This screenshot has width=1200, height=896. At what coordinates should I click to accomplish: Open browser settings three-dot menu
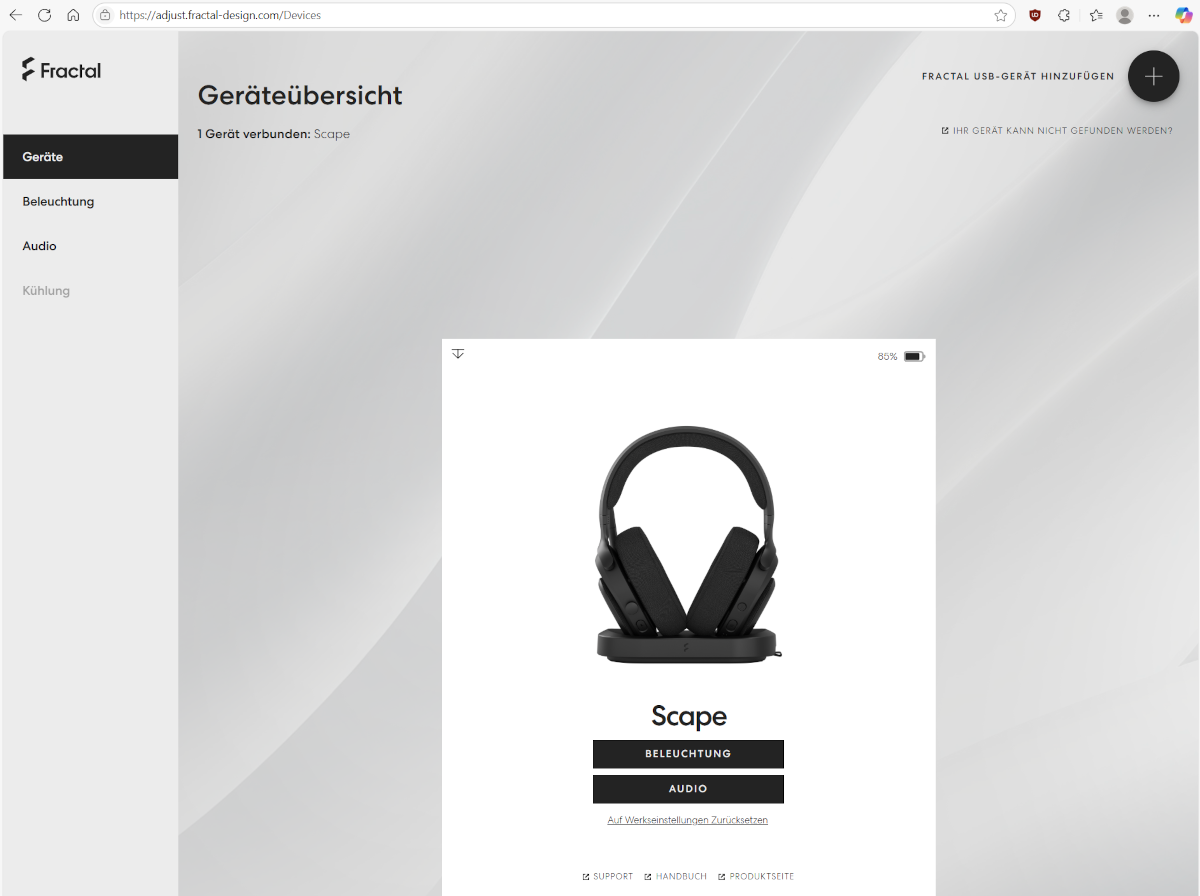pos(1154,15)
